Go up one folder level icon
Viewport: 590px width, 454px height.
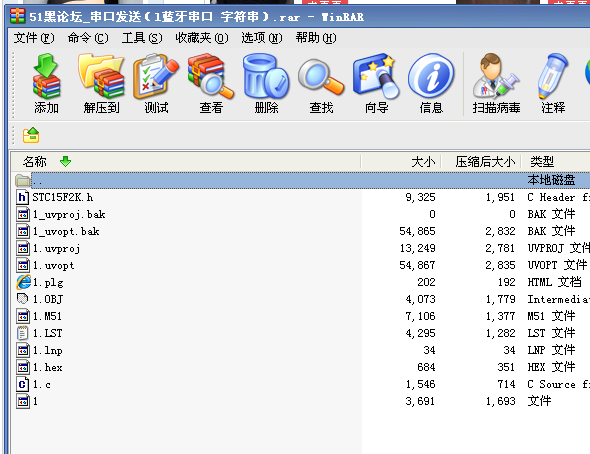[31, 135]
